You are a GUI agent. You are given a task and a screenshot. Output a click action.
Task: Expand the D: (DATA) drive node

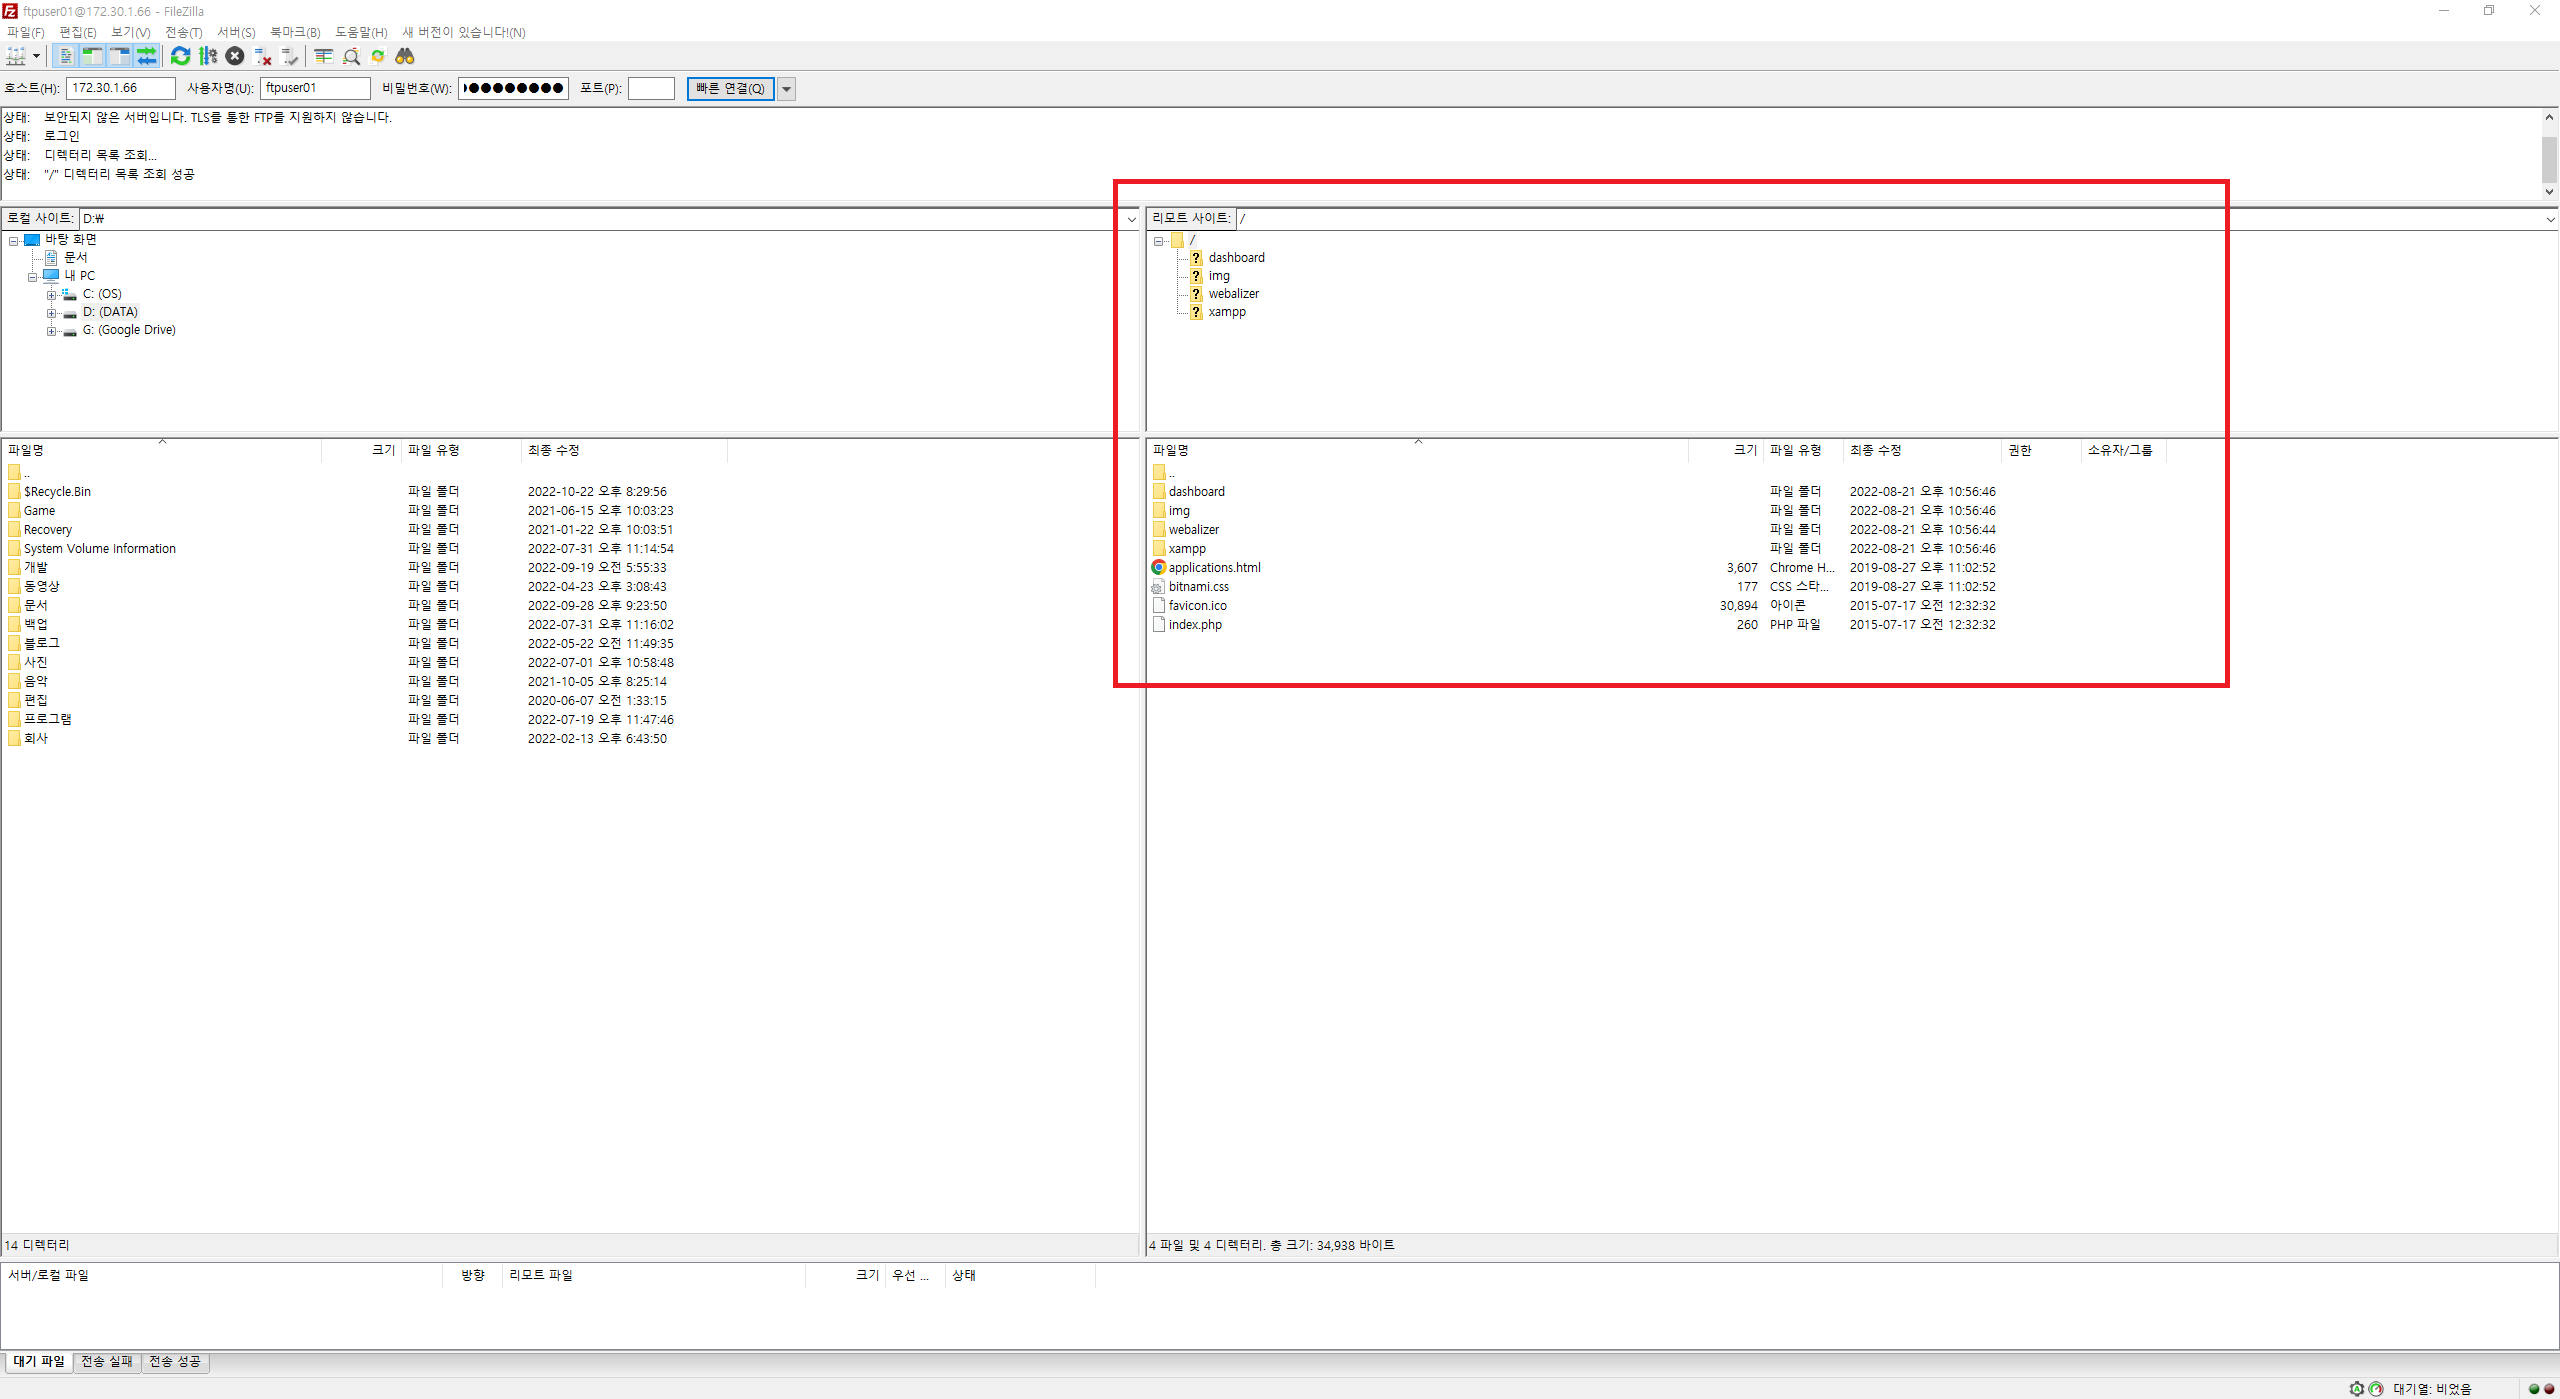51,313
